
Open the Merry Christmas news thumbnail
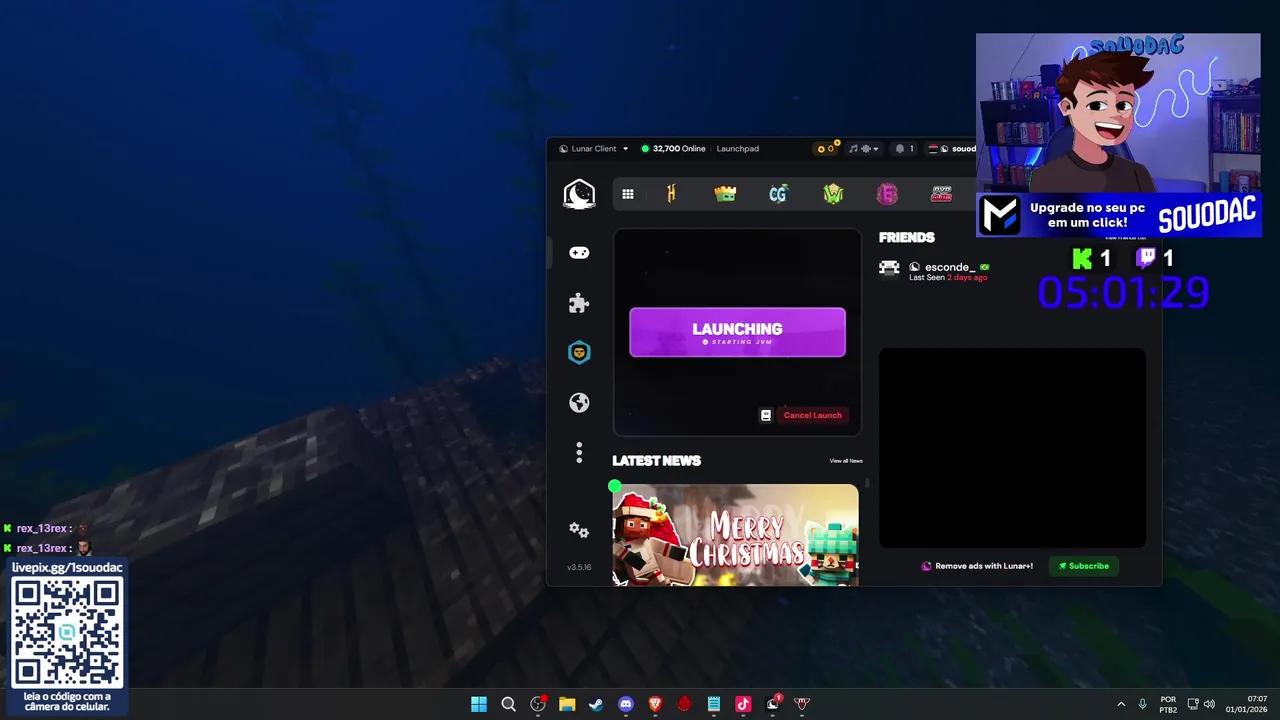[x=735, y=535]
